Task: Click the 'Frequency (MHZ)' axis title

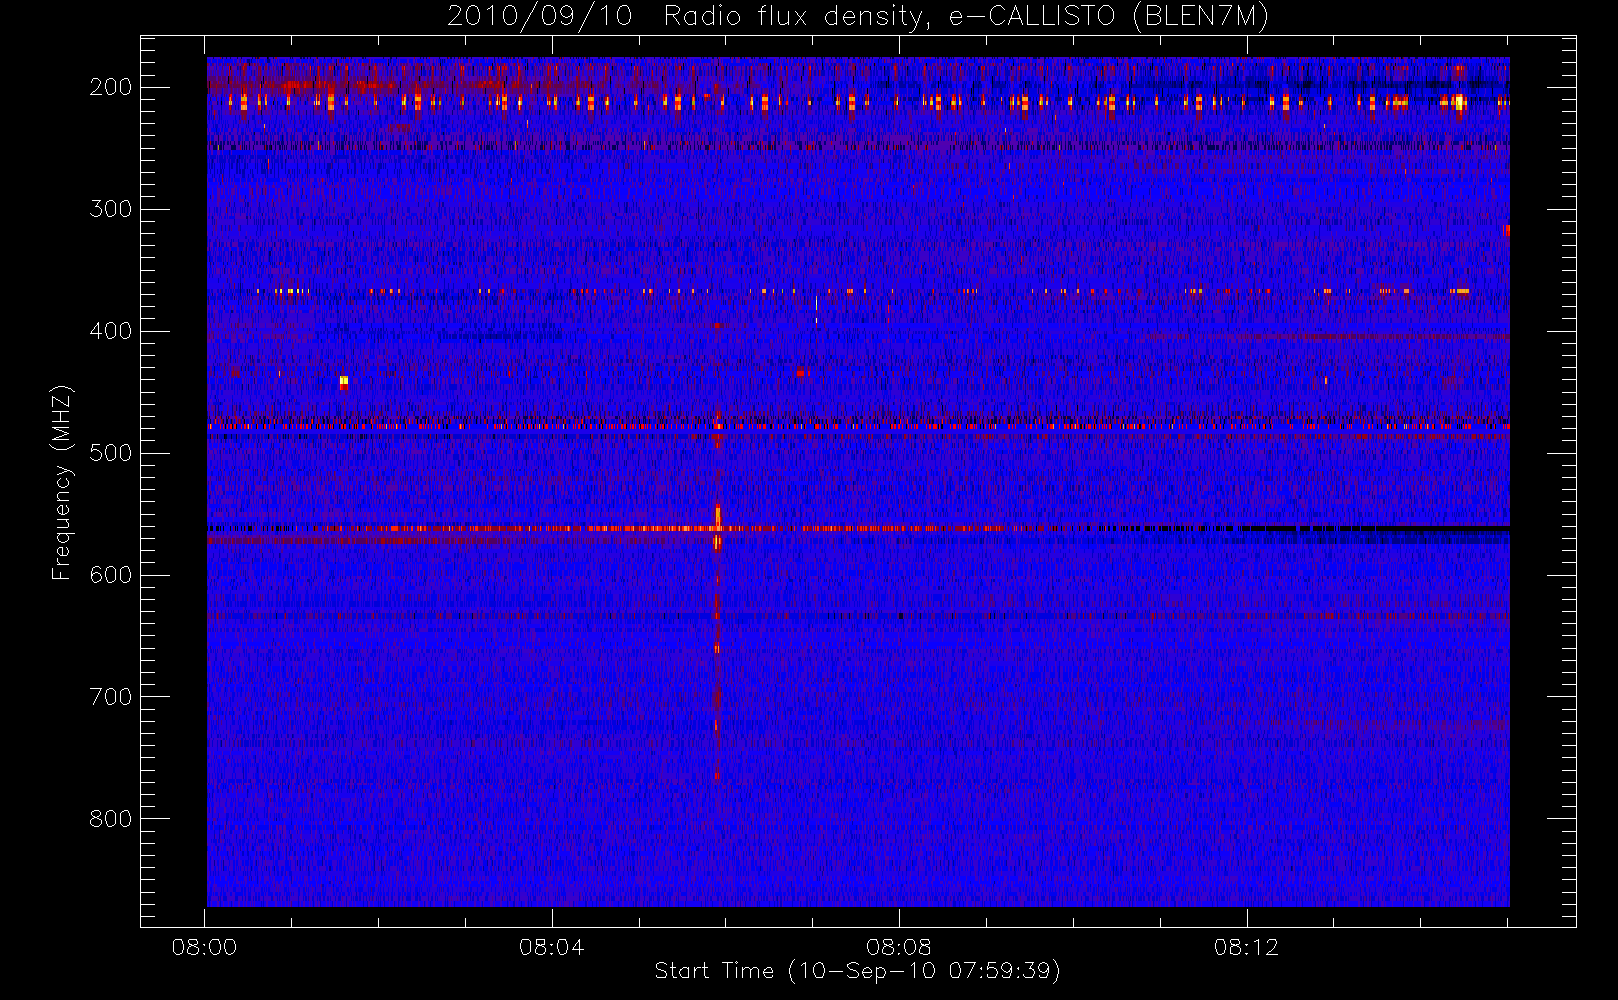Action: tap(62, 482)
